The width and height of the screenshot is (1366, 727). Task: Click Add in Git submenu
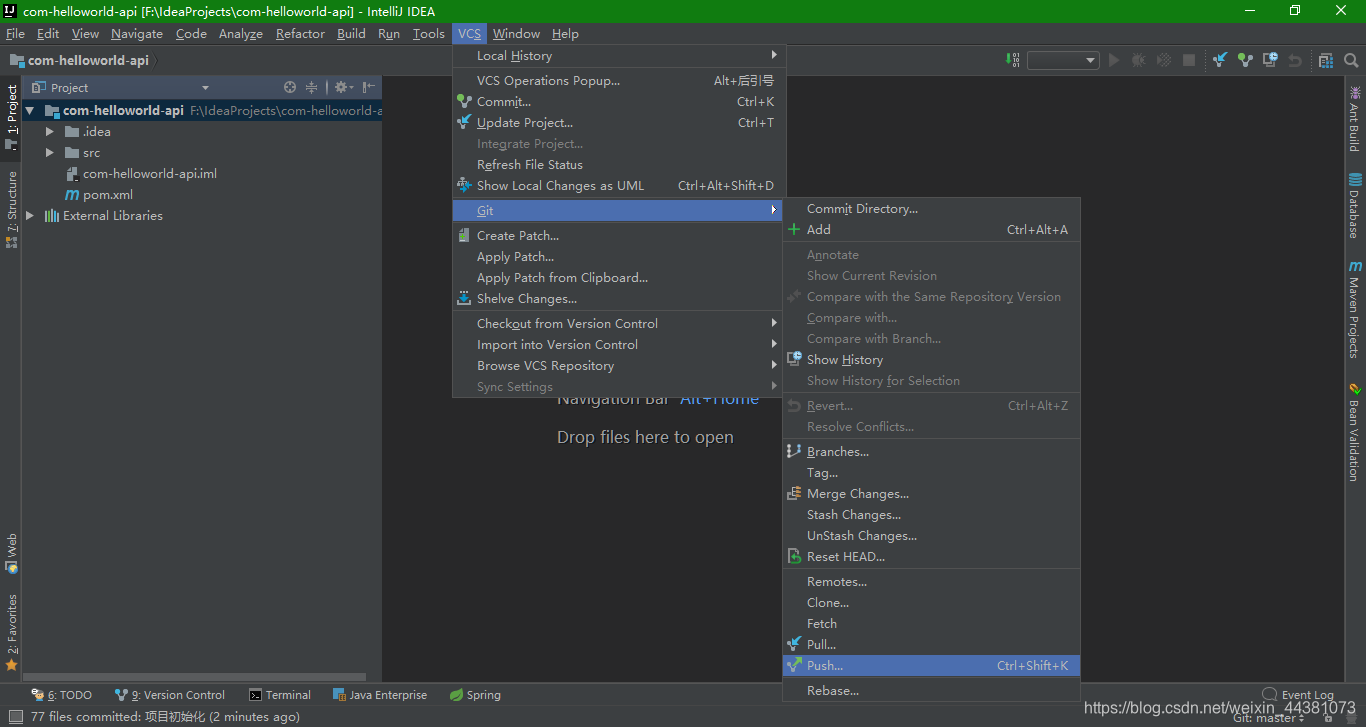[x=931, y=230]
